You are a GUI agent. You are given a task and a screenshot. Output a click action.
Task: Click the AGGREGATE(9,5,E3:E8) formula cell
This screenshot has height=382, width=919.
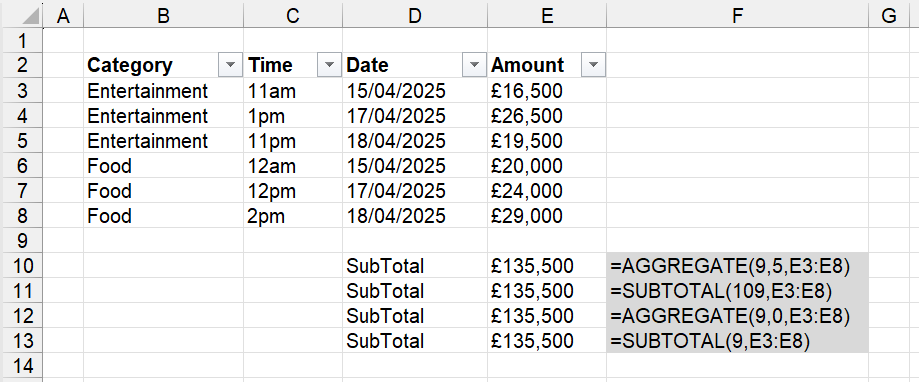point(737,266)
